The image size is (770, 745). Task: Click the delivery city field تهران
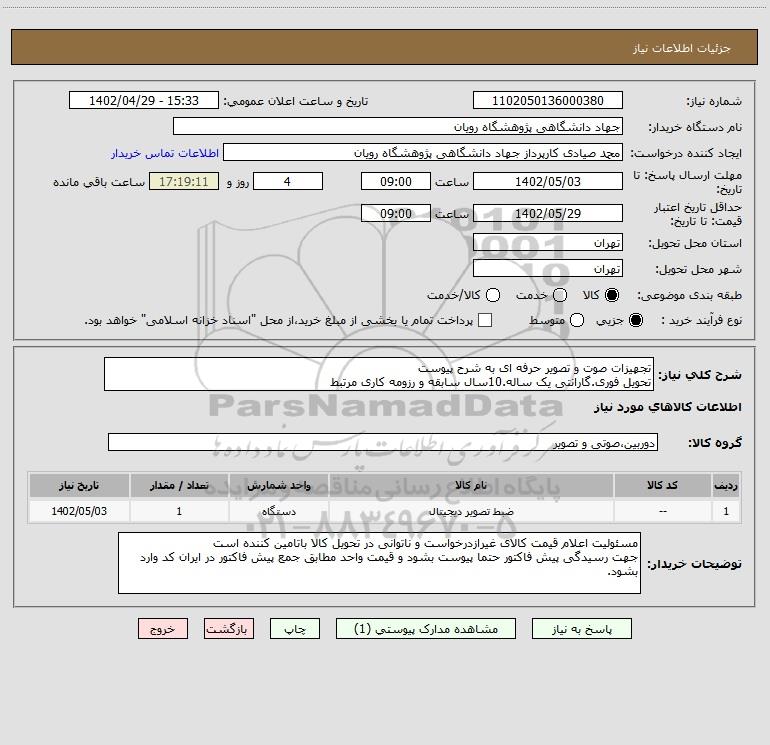pos(548,269)
